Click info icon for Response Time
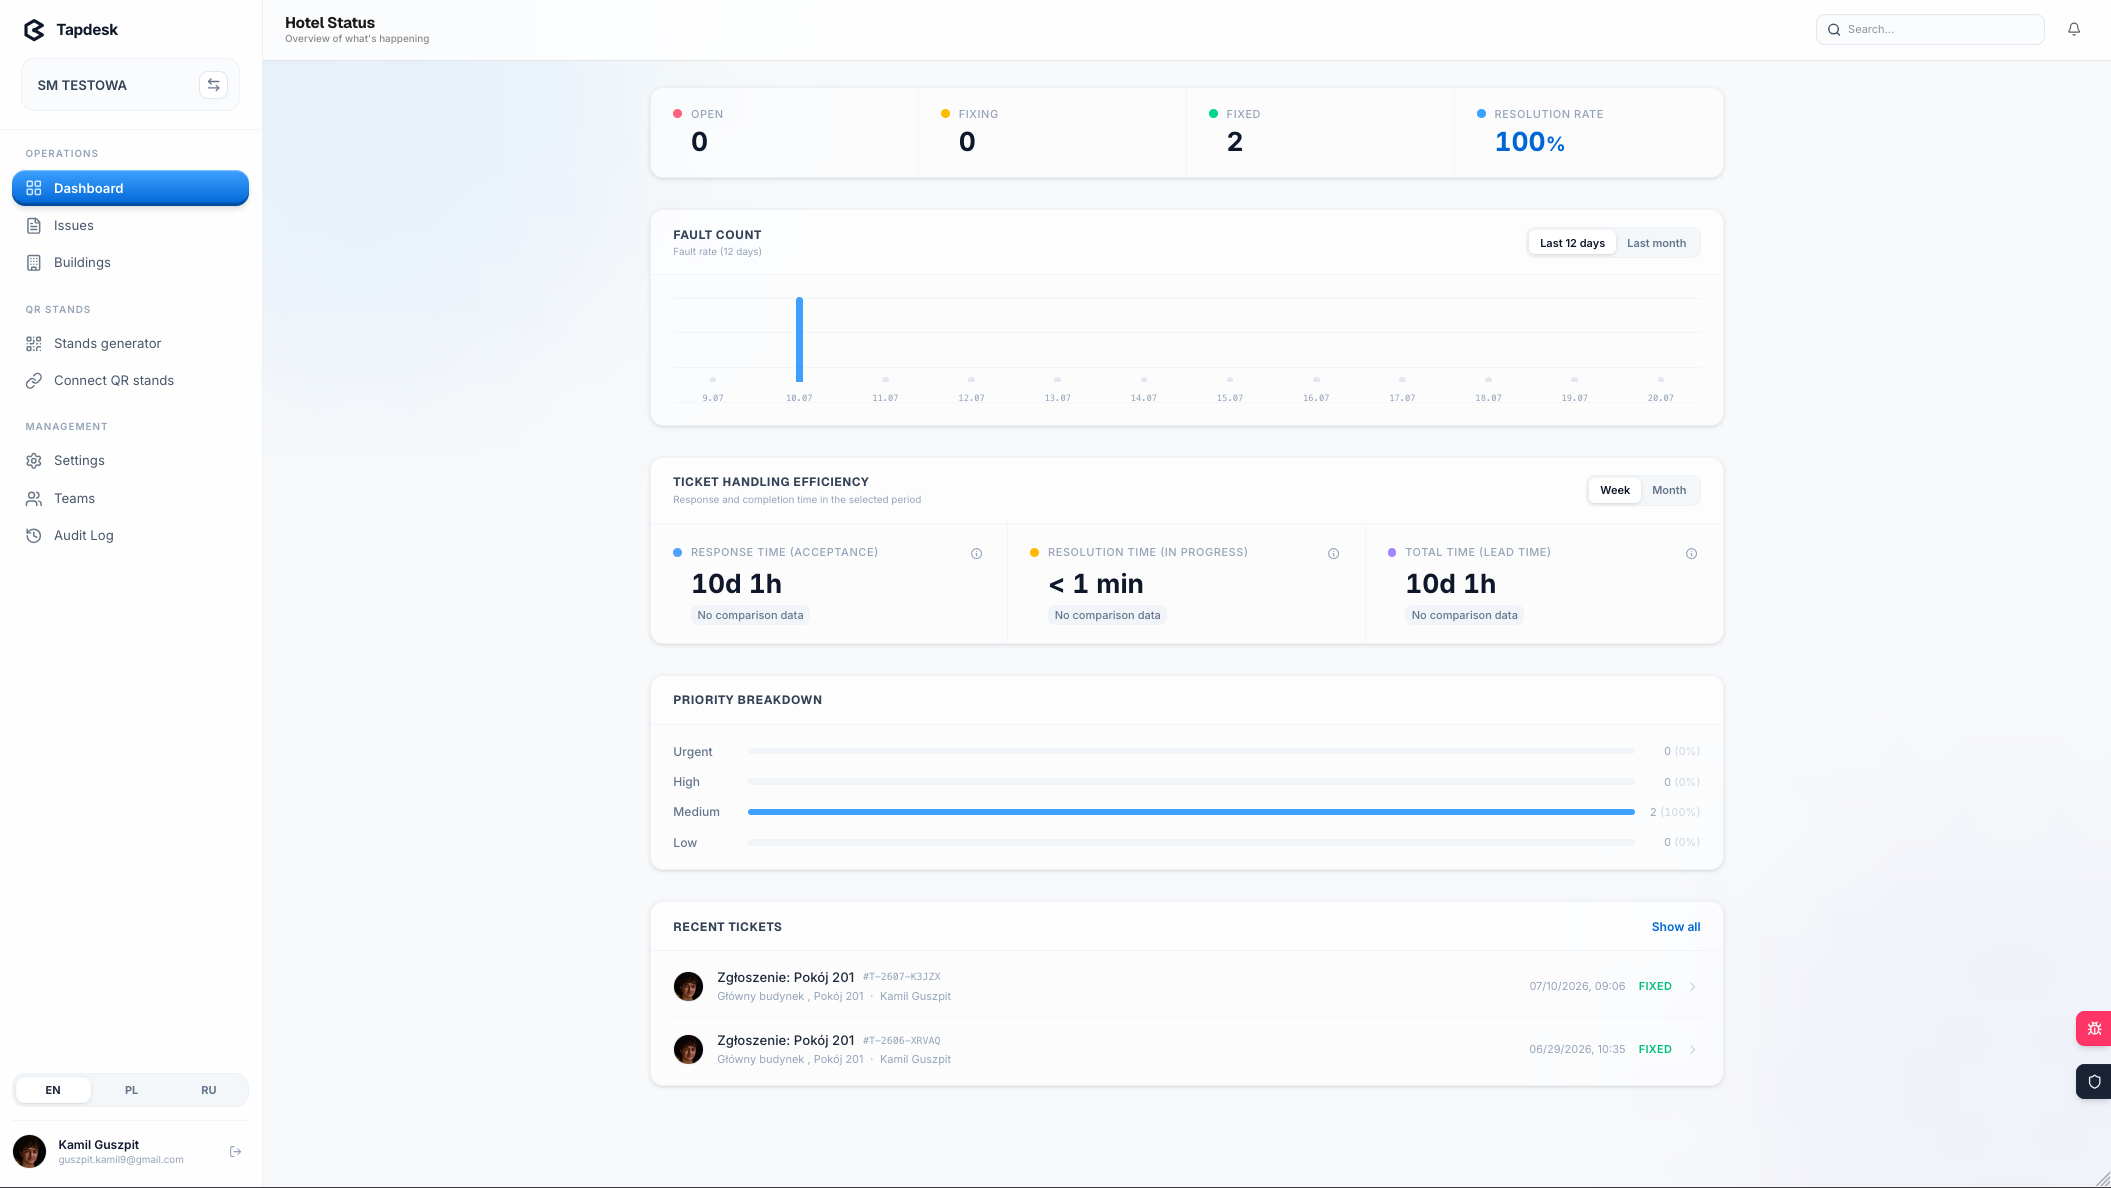 pos(976,553)
